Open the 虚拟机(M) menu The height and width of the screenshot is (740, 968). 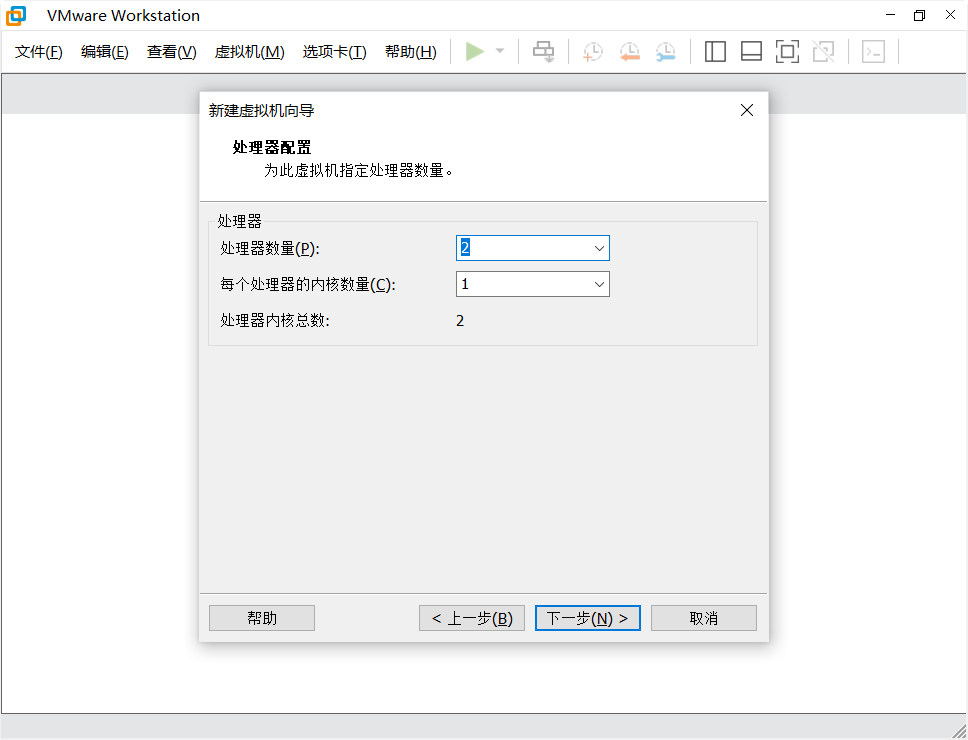coord(249,52)
